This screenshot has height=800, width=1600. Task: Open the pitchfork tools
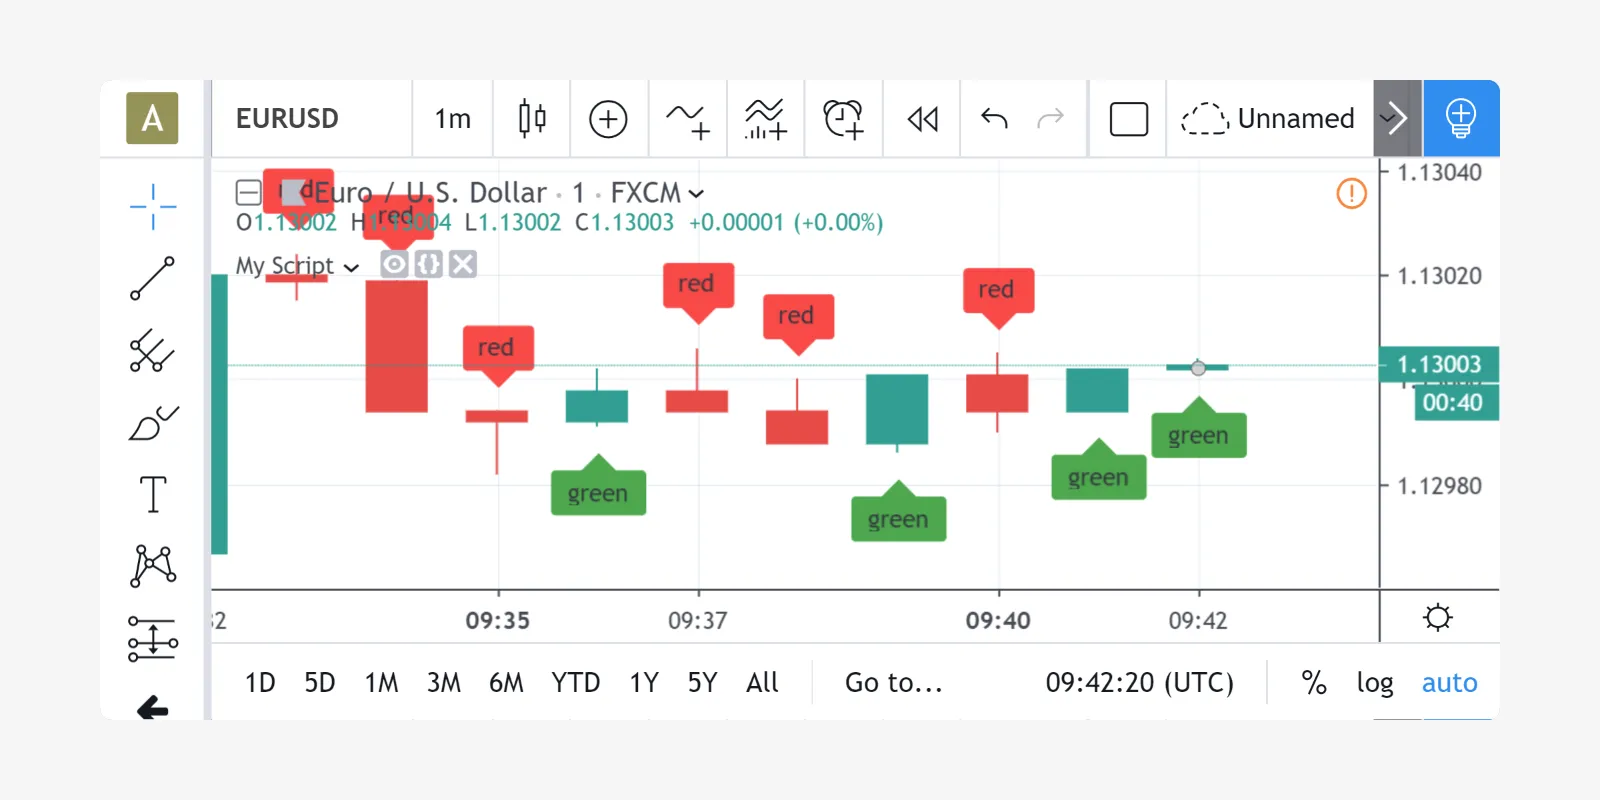point(153,351)
